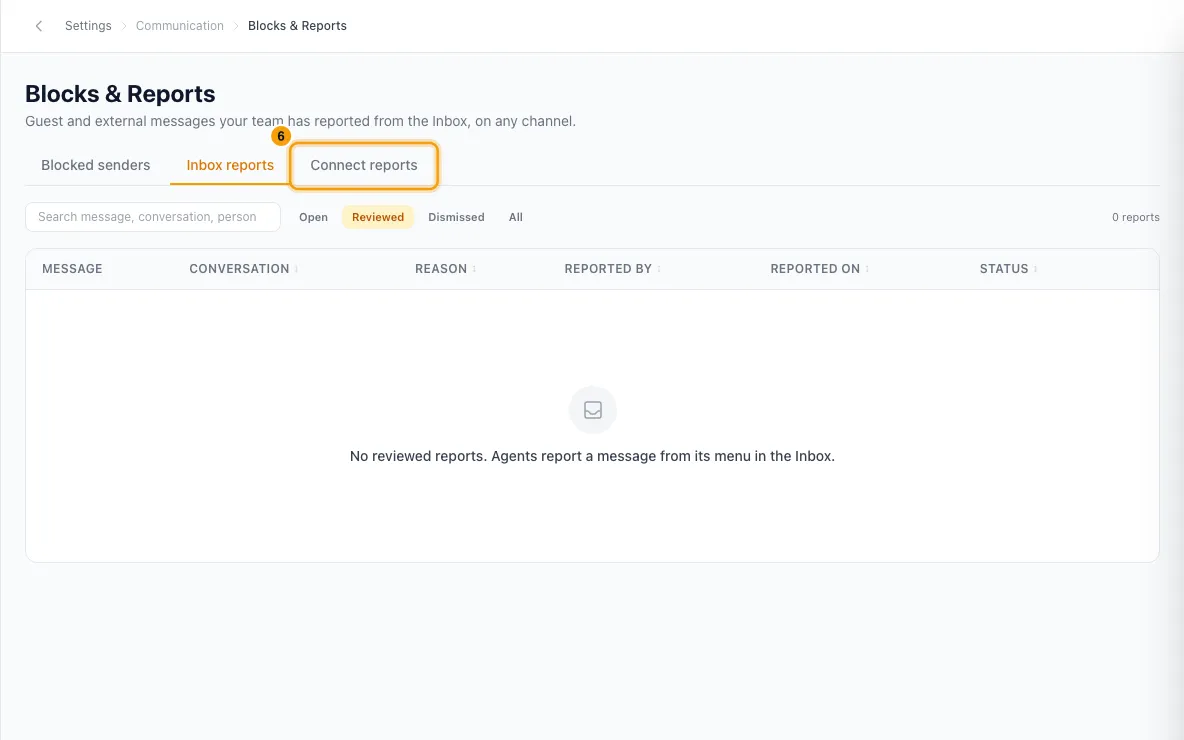Switch to Blocked senders tab
The height and width of the screenshot is (740, 1184).
tap(96, 165)
